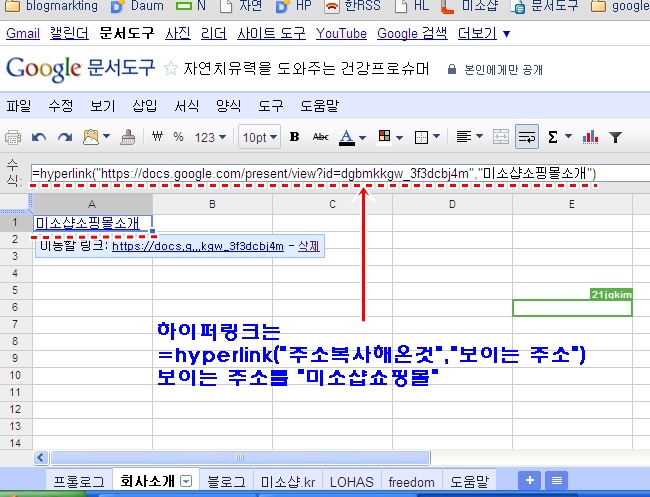Viewport: 650px width, 497px height.
Task: Open the 리더 link
Action: pos(213,33)
